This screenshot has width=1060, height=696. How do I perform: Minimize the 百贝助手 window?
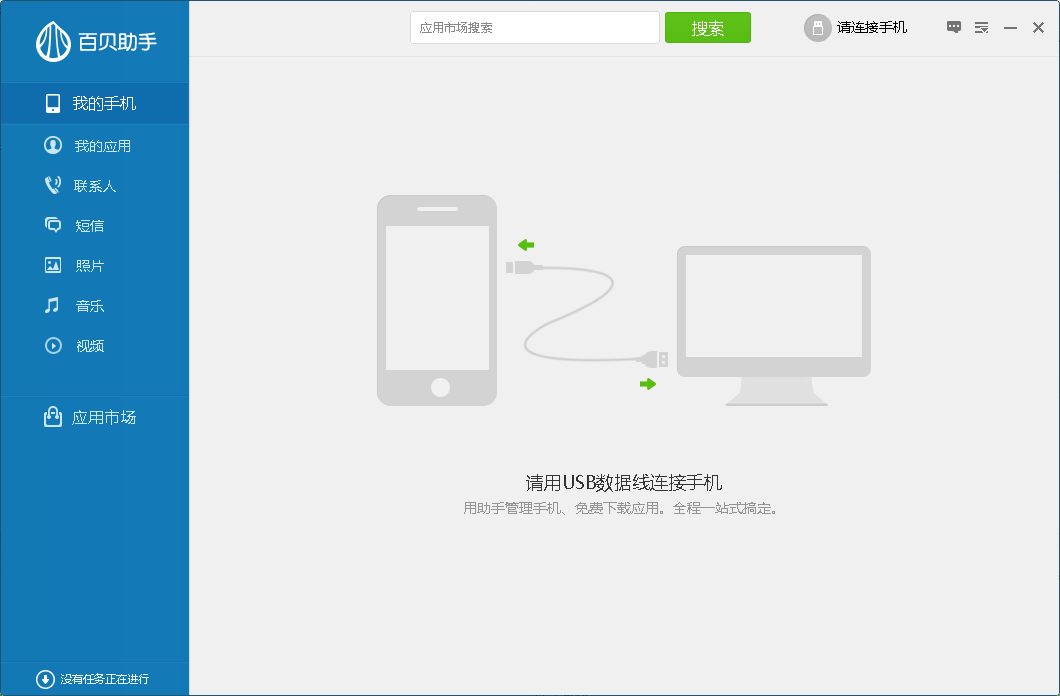1011,28
